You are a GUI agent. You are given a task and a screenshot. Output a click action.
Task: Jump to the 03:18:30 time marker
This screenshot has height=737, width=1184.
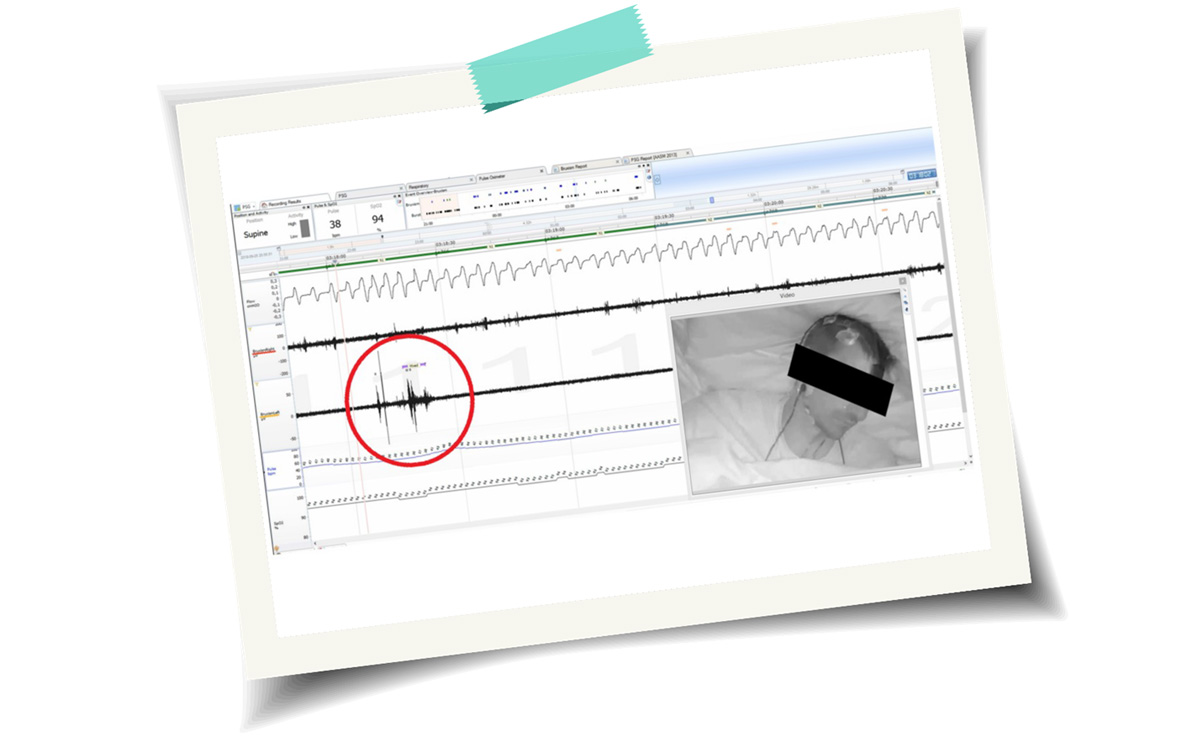coord(445,245)
